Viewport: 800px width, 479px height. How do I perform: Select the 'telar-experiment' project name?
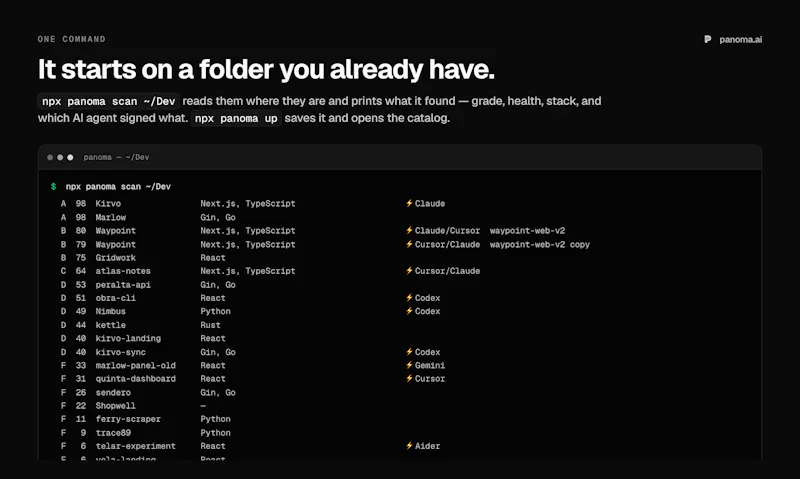tap(136, 446)
